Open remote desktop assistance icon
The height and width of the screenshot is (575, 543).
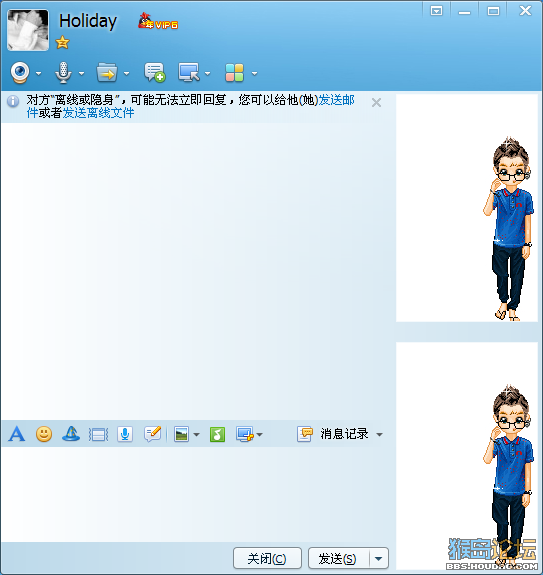(x=189, y=72)
